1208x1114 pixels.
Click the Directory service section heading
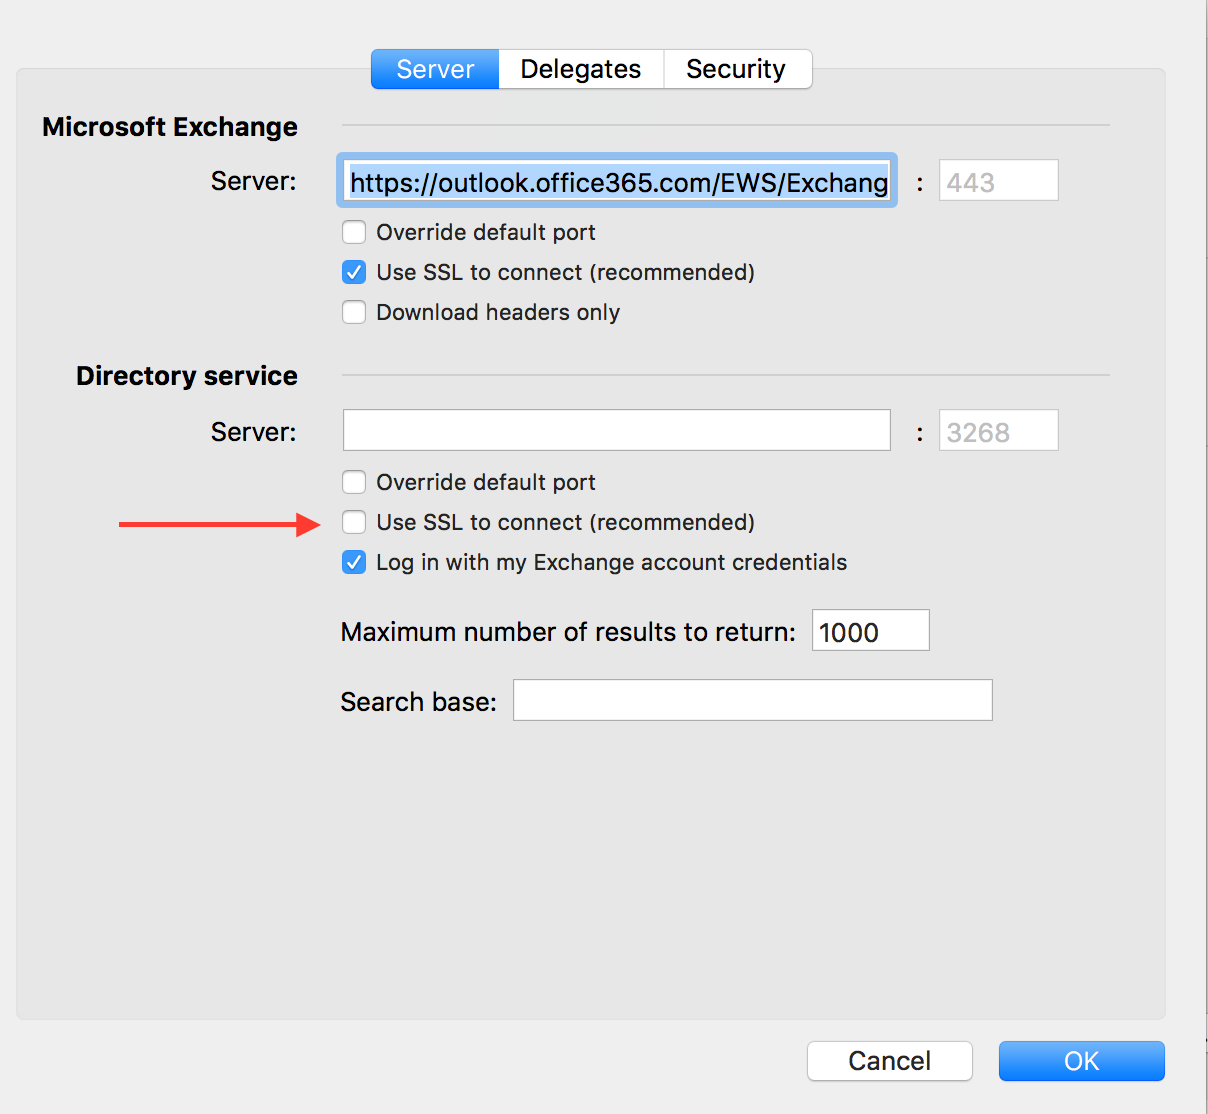point(187,376)
